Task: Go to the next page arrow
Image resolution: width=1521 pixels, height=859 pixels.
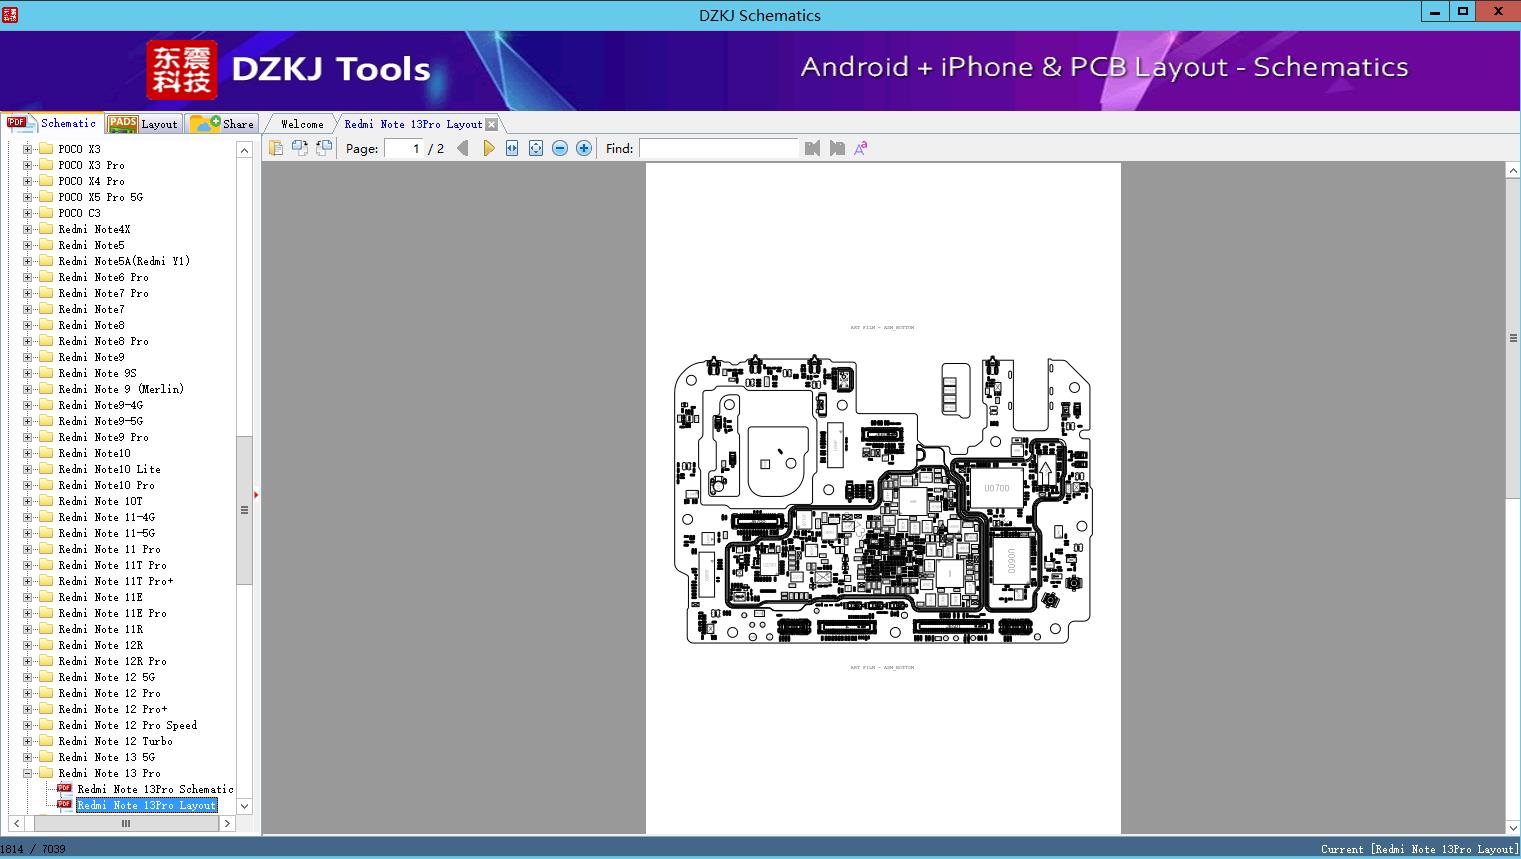Action: [488, 148]
